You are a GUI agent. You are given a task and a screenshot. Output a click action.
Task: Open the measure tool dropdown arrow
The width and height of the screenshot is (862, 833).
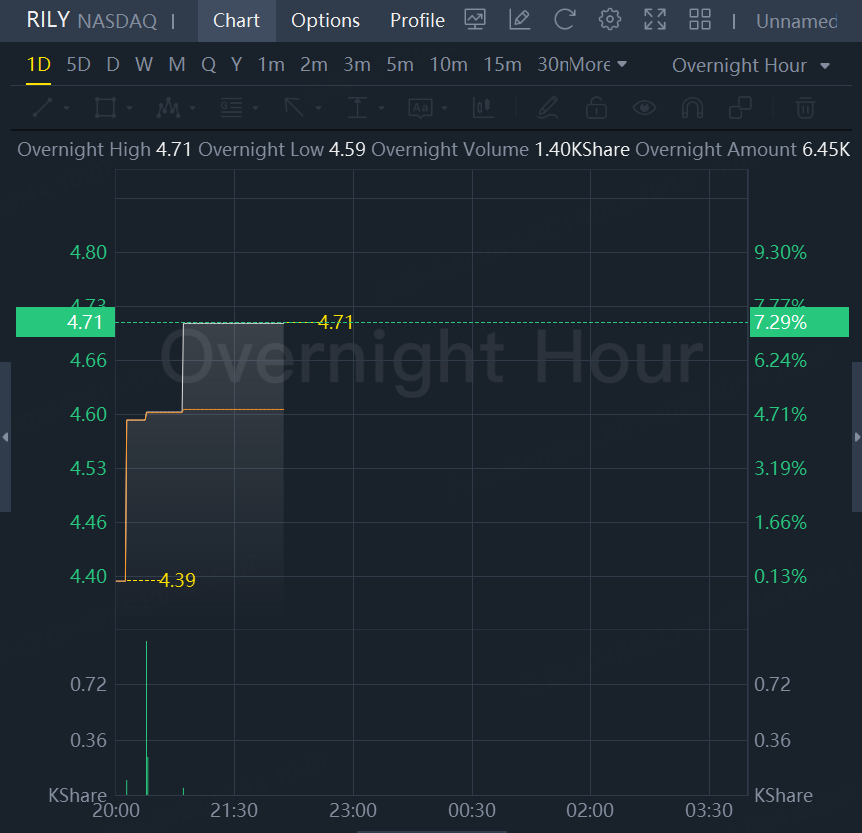pyautogui.click(x=382, y=108)
